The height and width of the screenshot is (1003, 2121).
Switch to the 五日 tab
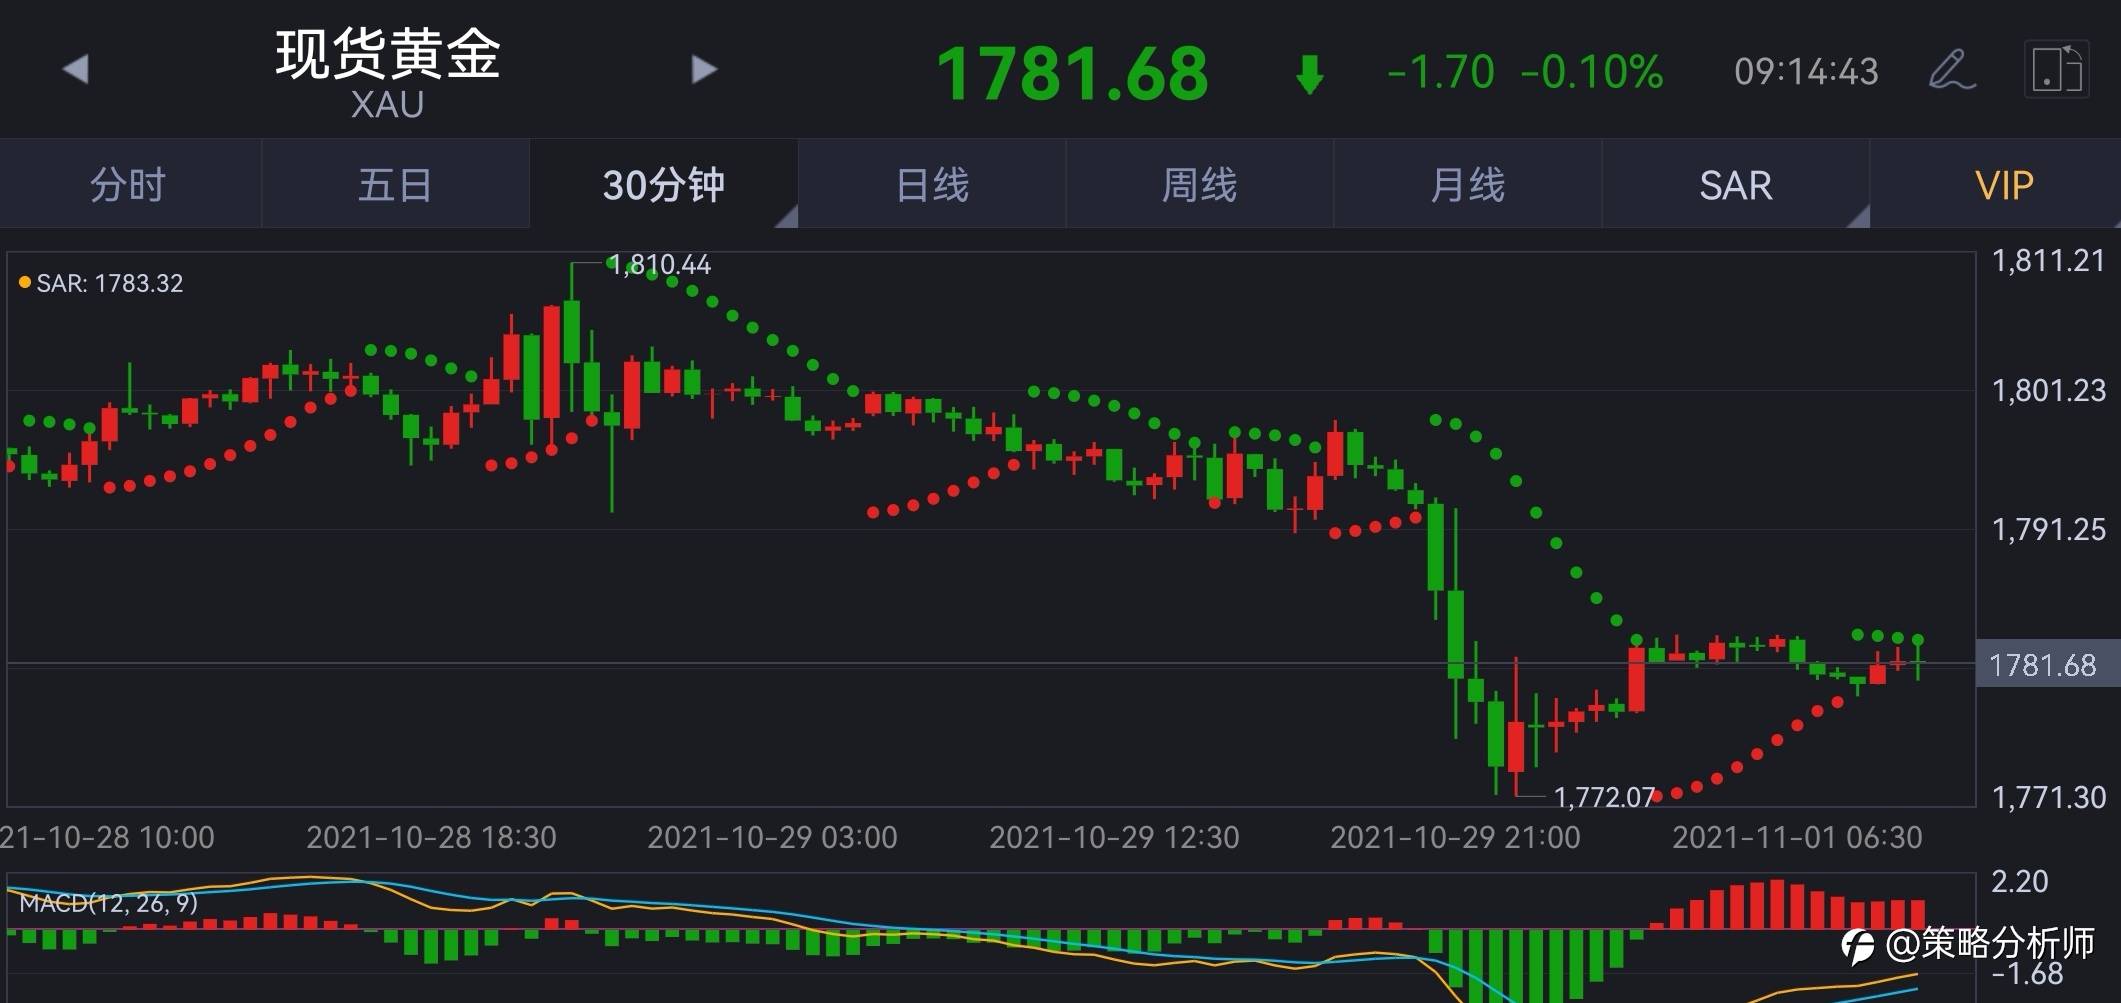[x=395, y=184]
